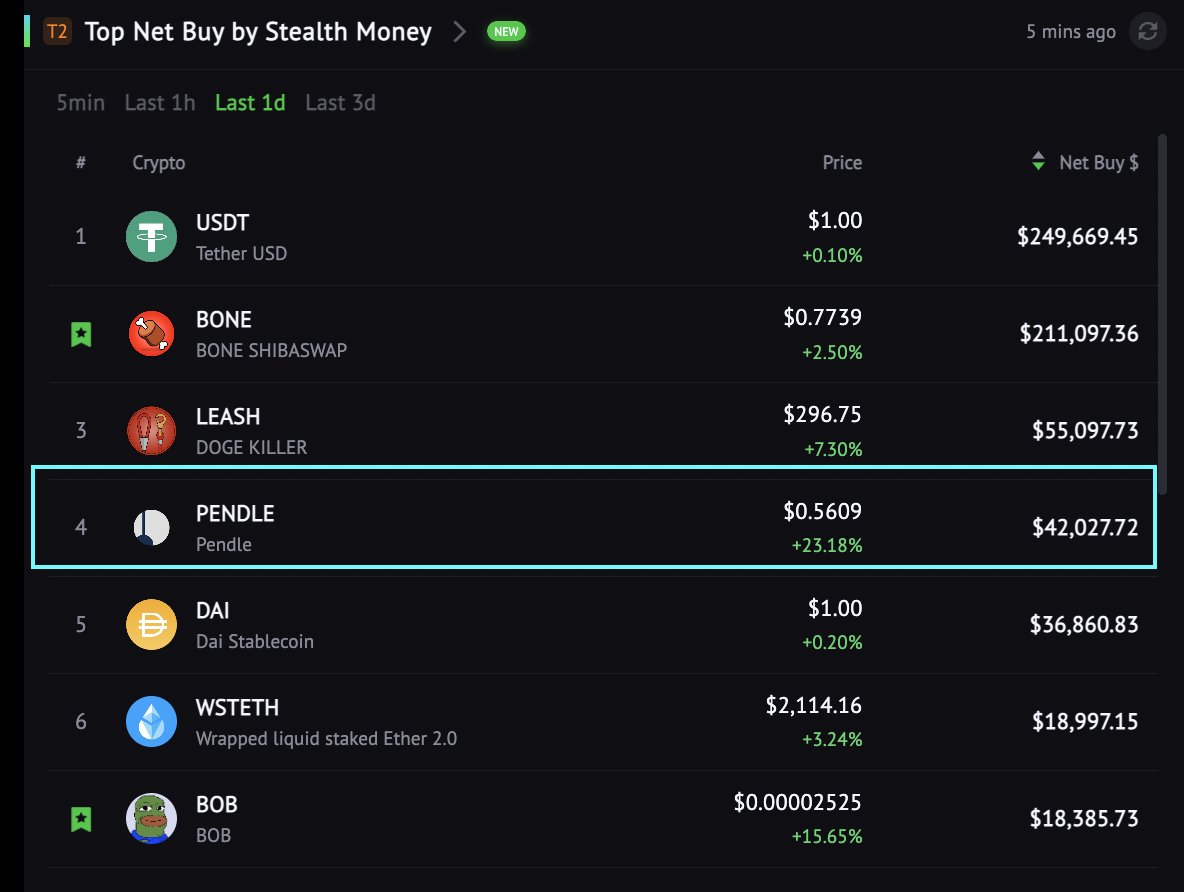Enable ascending sort on Net Buy column
This screenshot has width=1184, height=892.
tap(1038, 157)
